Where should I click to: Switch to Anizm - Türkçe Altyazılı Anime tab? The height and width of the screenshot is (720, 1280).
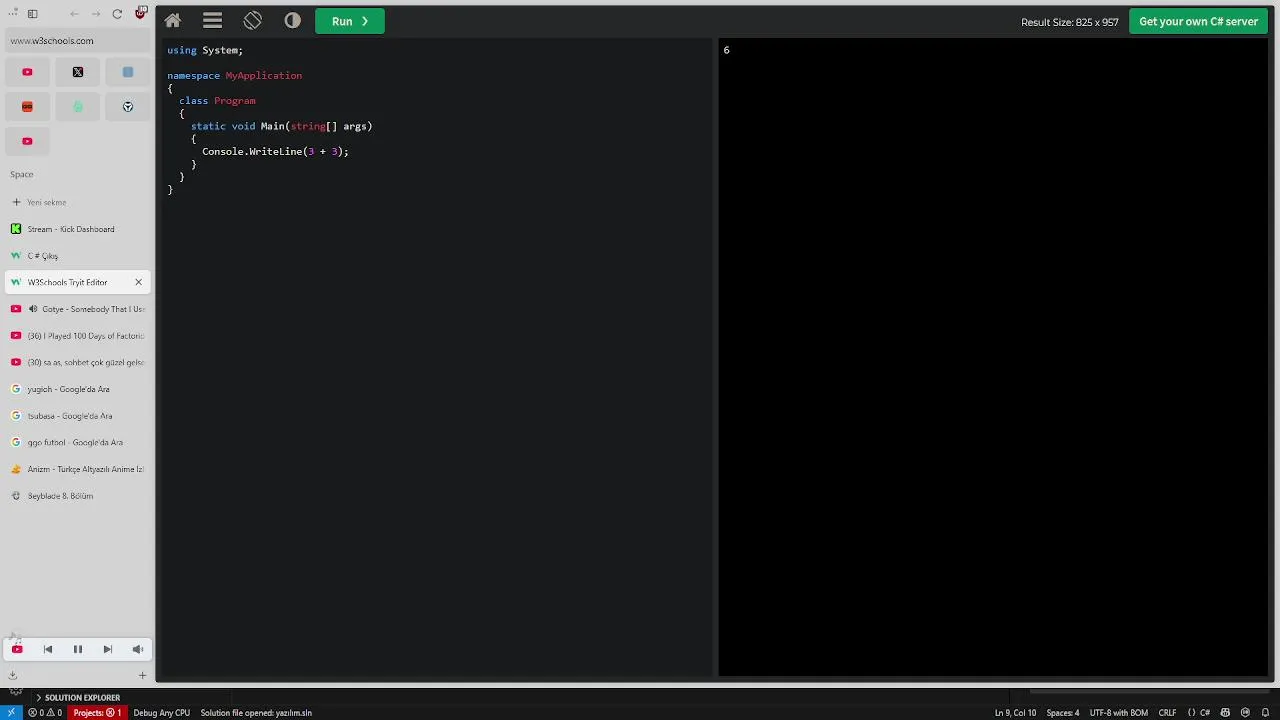78,469
